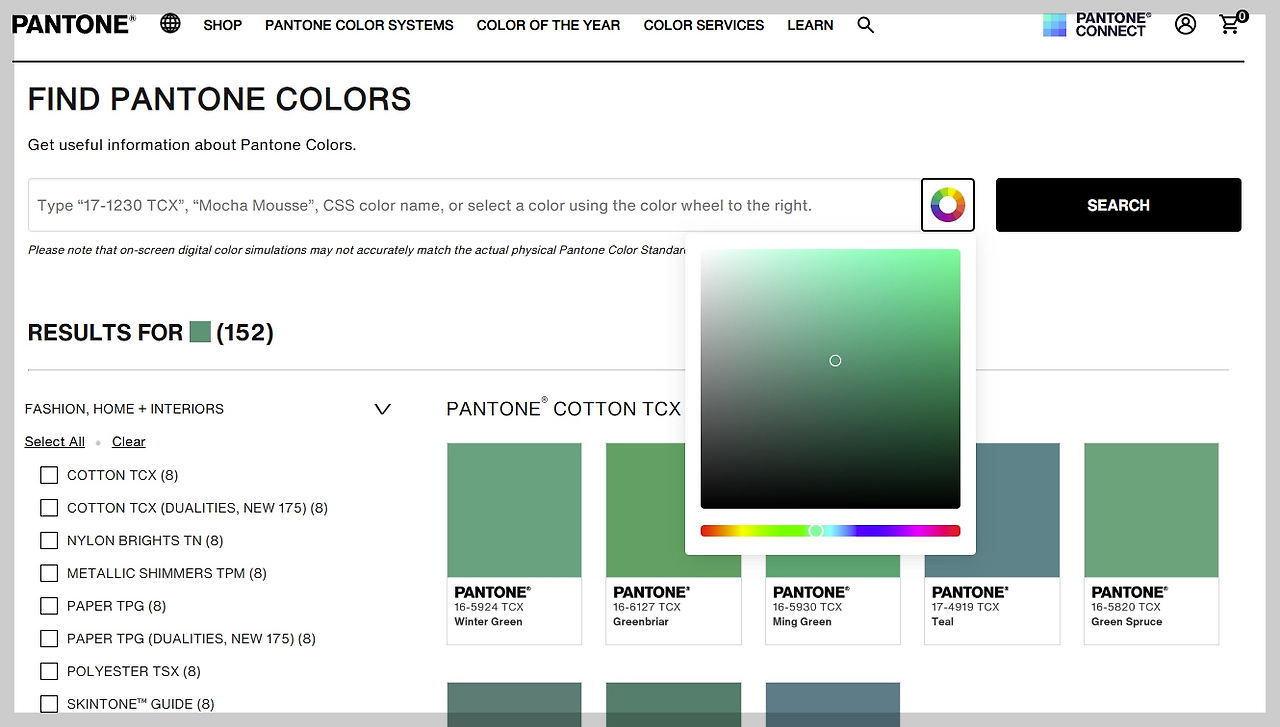Screen dimensions: 1280x727
Task: Check COTTON TCX (DUALITIES, NEW 175) checkbox
Action: point(49,508)
